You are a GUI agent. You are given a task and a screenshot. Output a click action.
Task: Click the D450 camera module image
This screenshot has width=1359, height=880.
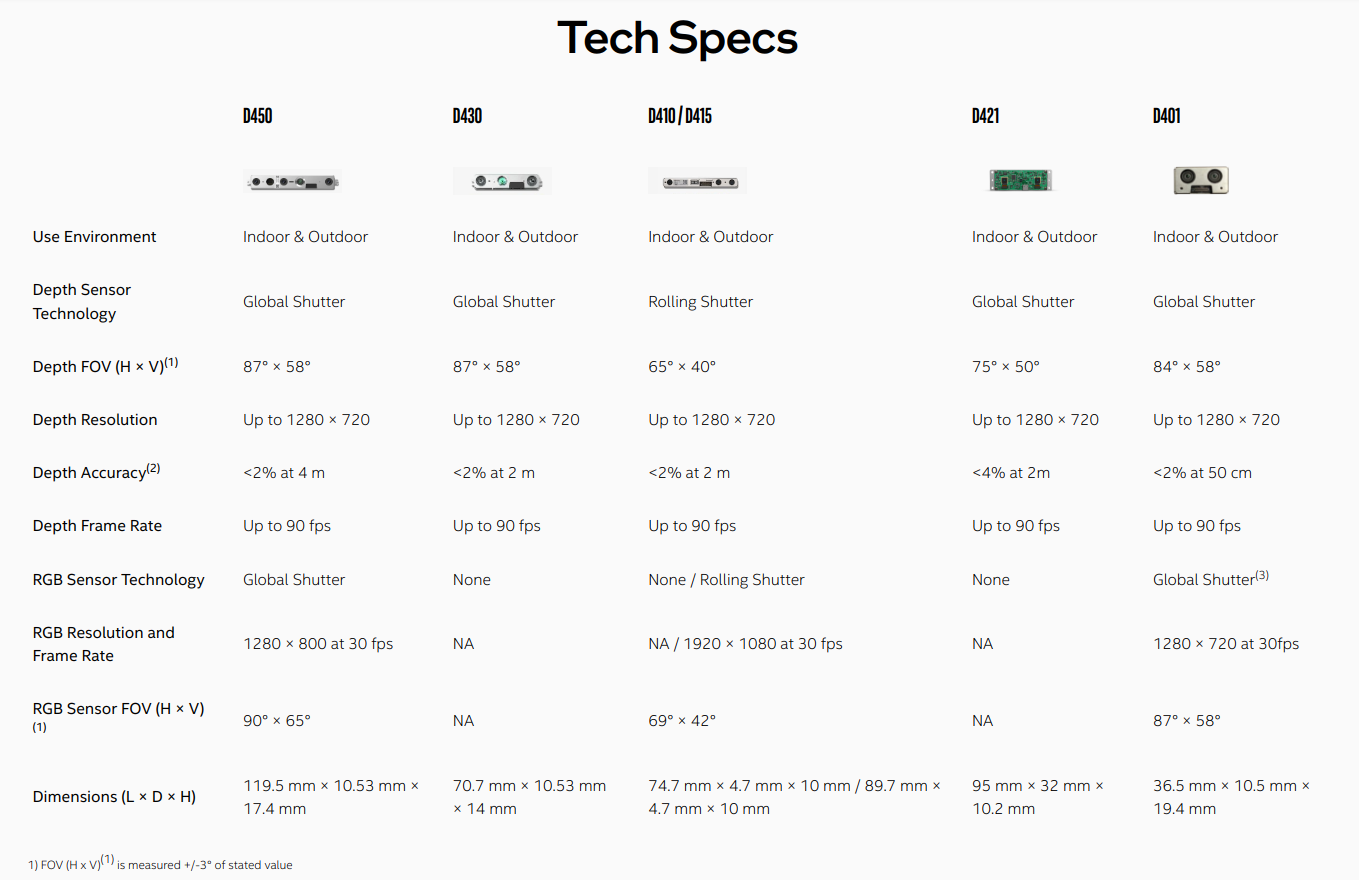click(293, 181)
